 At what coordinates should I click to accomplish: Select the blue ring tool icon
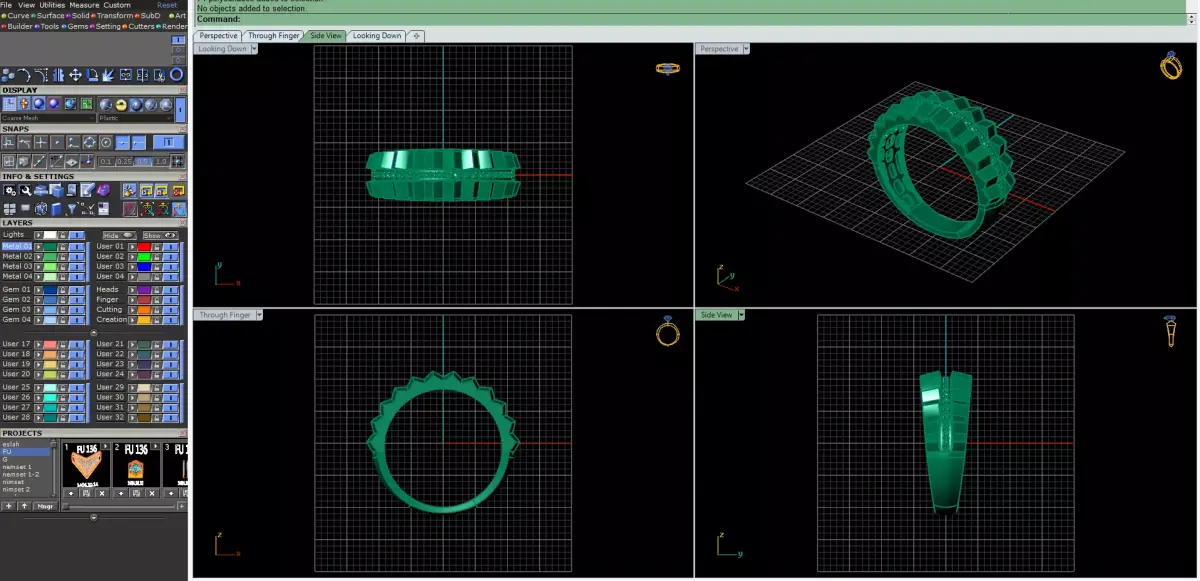click(176, 74)
